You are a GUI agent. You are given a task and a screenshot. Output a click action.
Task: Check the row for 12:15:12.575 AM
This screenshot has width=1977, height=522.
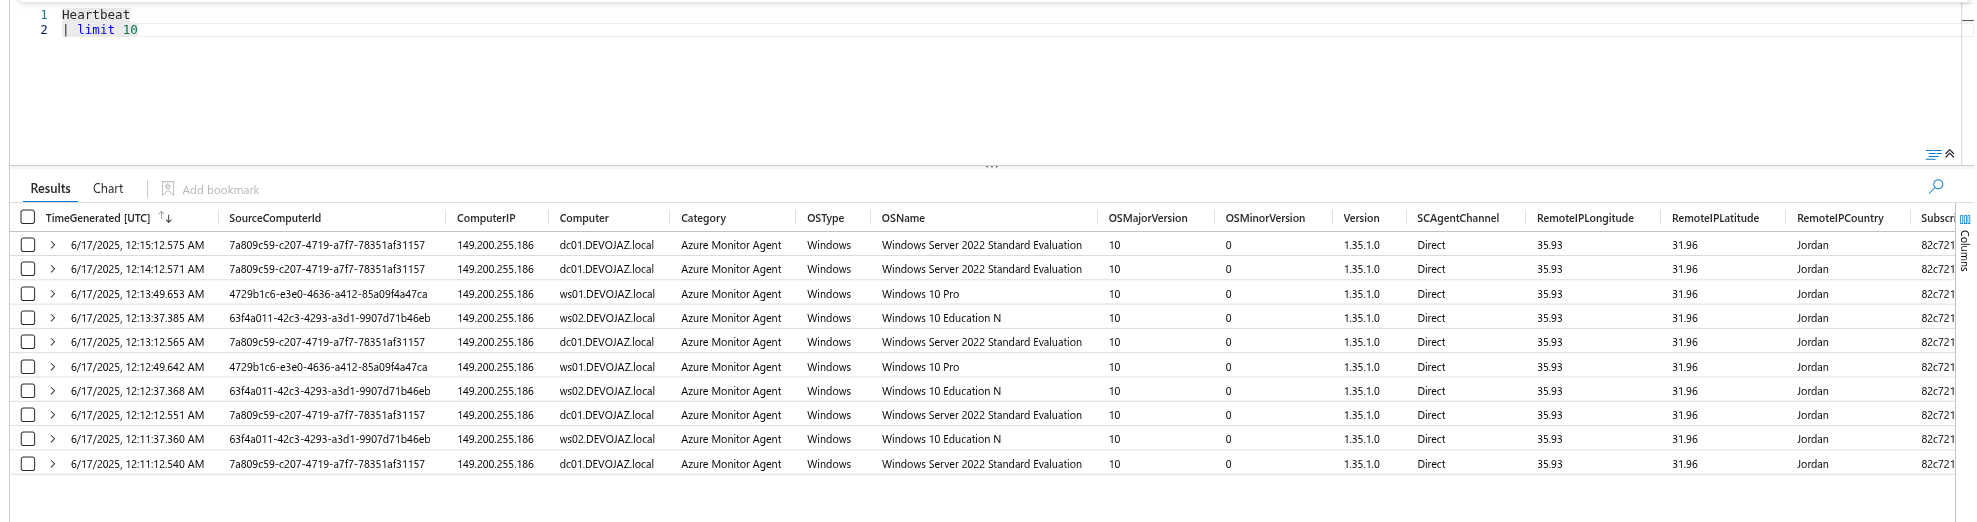point(28,244)
